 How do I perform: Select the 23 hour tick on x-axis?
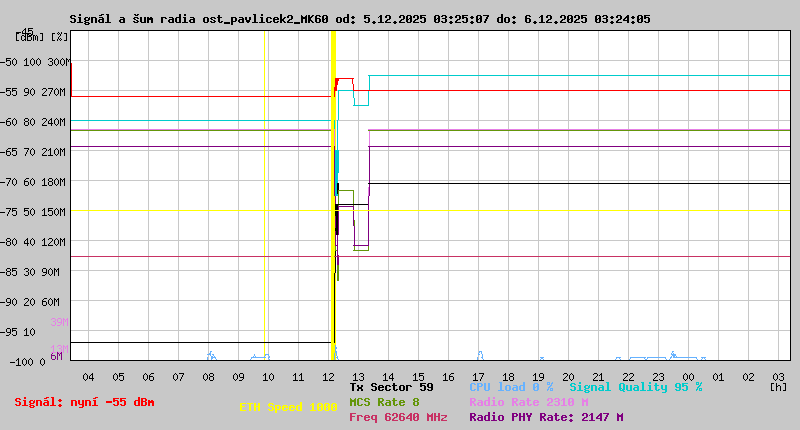(x=658, y=376)
